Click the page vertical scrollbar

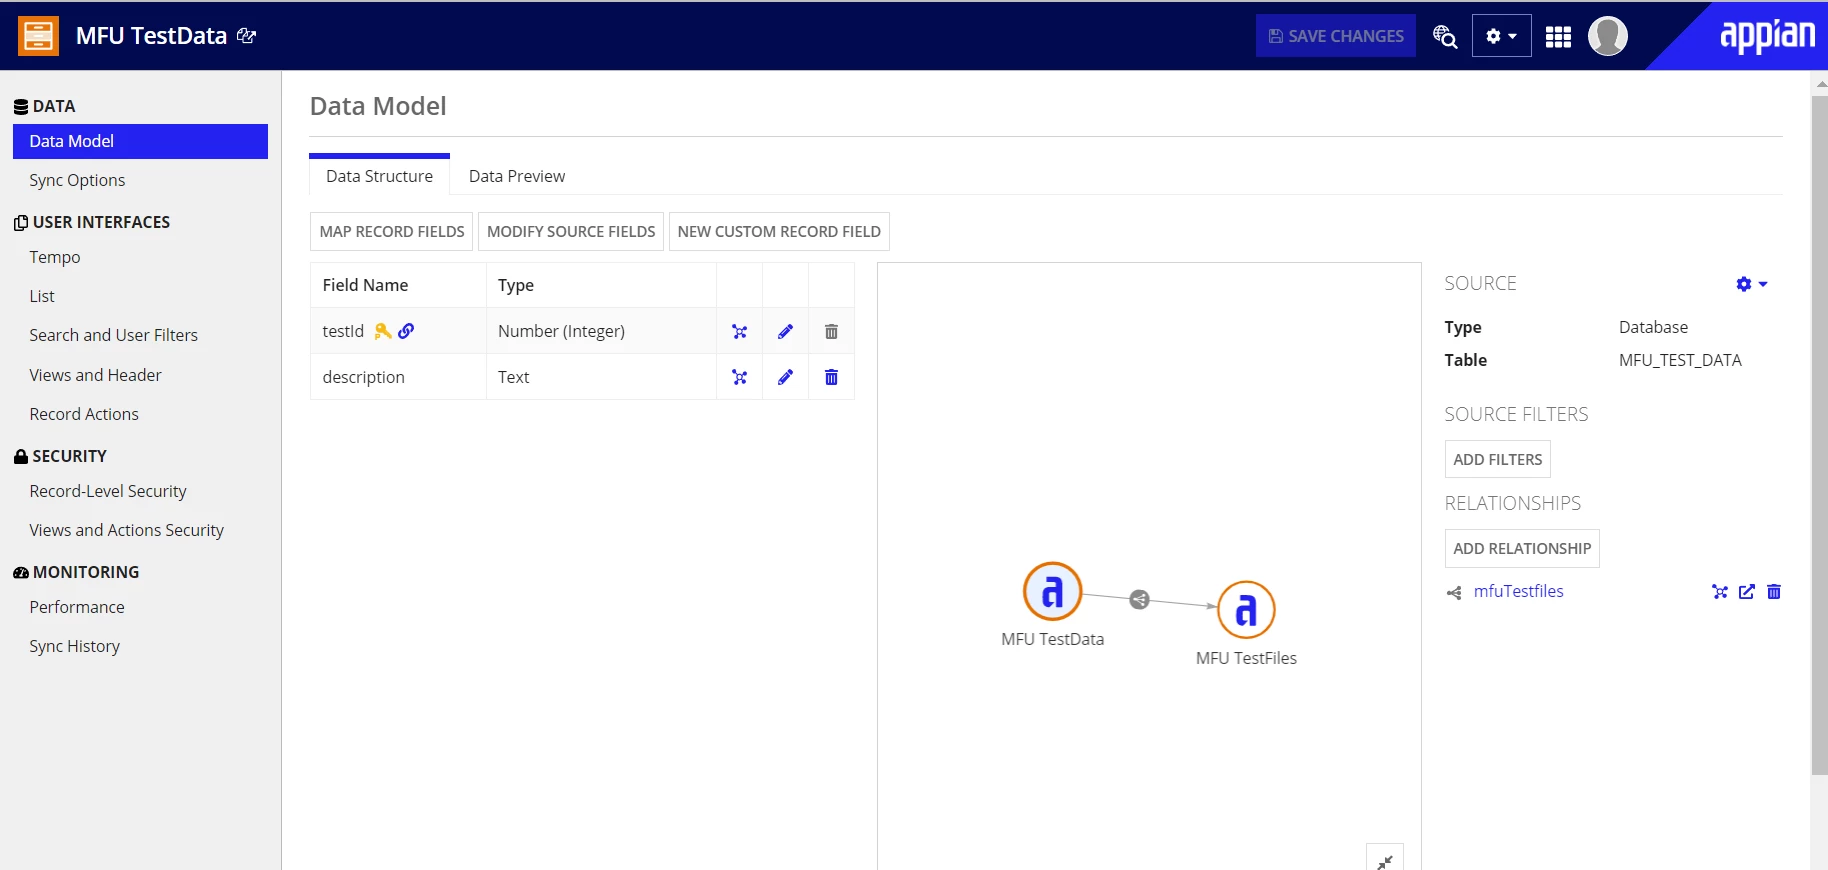1819,435
